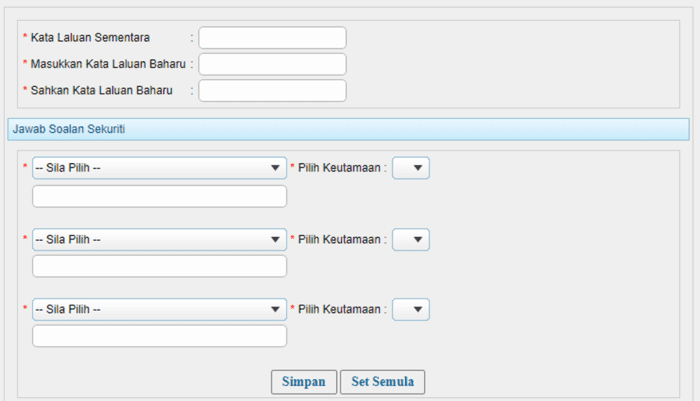
Task: Click the Kata Laluan Sementara input field
Action: (x=272, y=38)
